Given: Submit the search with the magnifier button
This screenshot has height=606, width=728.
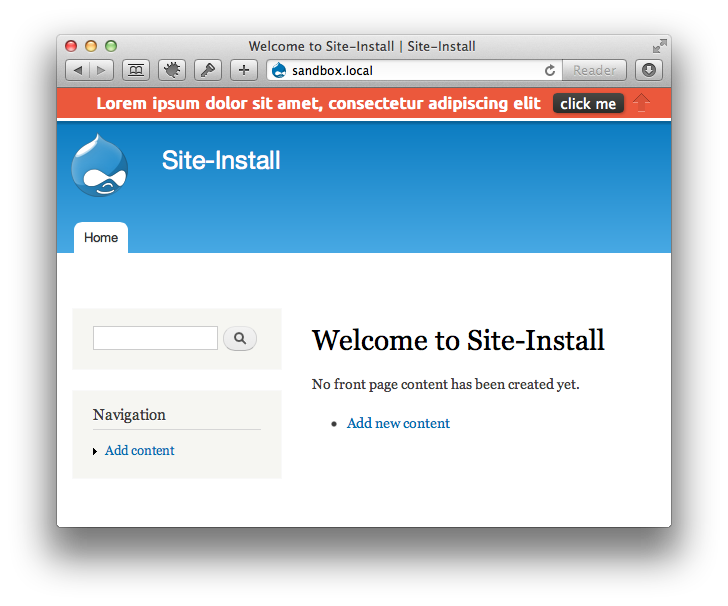Looking at the screenshot, I should (240, 338).
